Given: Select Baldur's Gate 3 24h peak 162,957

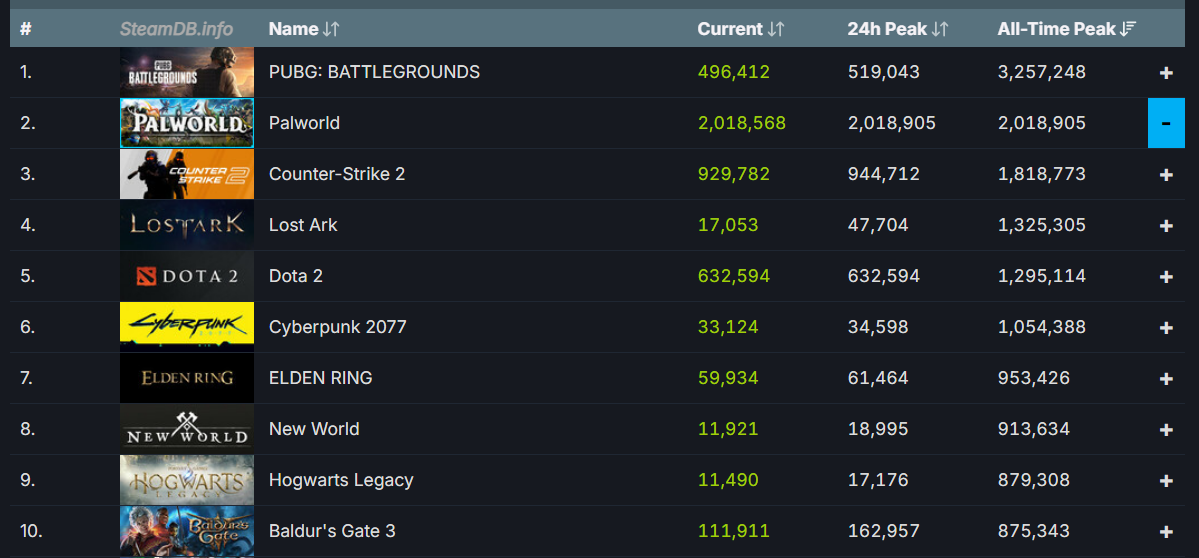Looking at the screenshot, I should tap(884, 531).
